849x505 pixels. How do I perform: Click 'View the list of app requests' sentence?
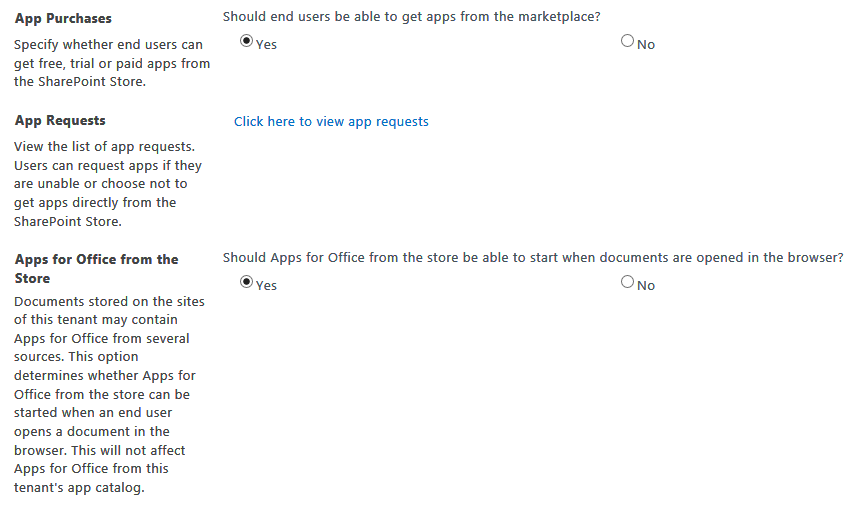tap(104, 147)
